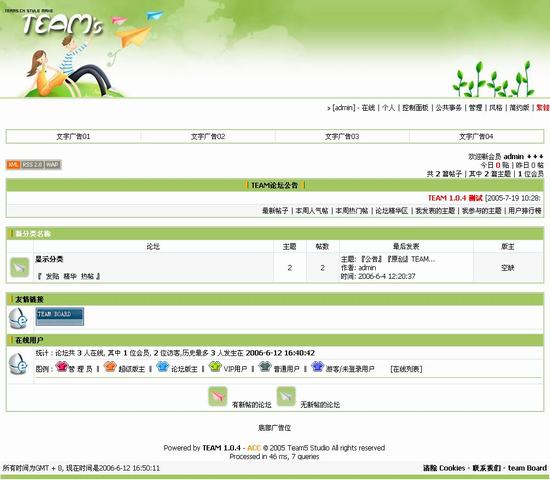Click the 无新帖的论坛 legend icon
Viewport: 550px width, 480px height.
(x=286, y=396)
